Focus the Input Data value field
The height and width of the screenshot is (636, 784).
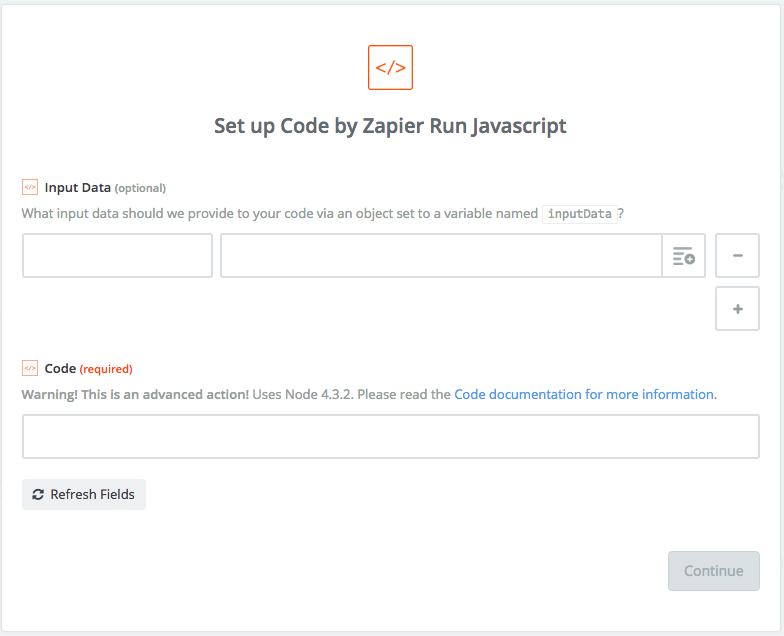[x=440, y=256]
